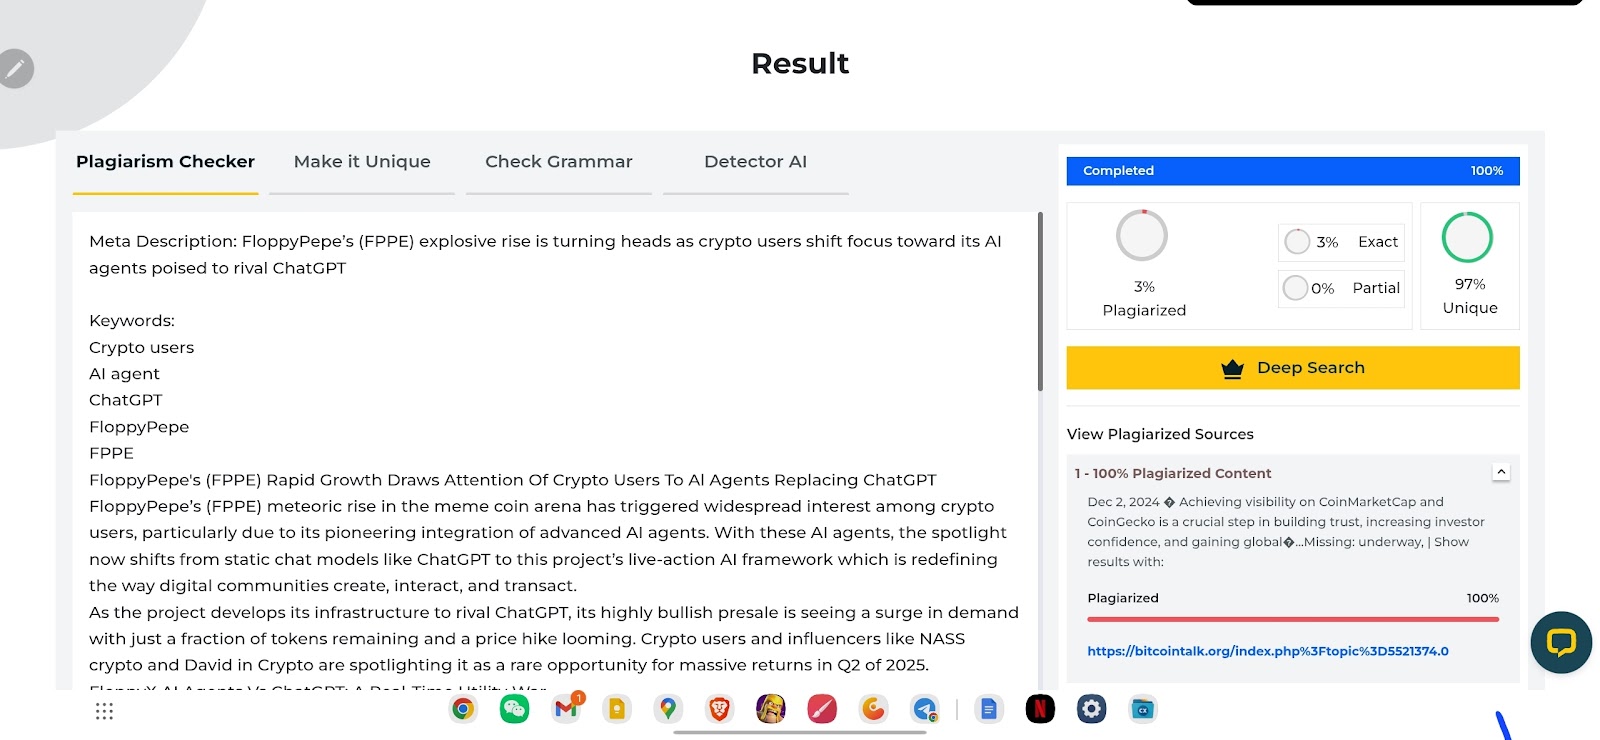Open the Check Grammar tab
Image resolution: width=1600 pixels, height=740 pixels.
559,162
